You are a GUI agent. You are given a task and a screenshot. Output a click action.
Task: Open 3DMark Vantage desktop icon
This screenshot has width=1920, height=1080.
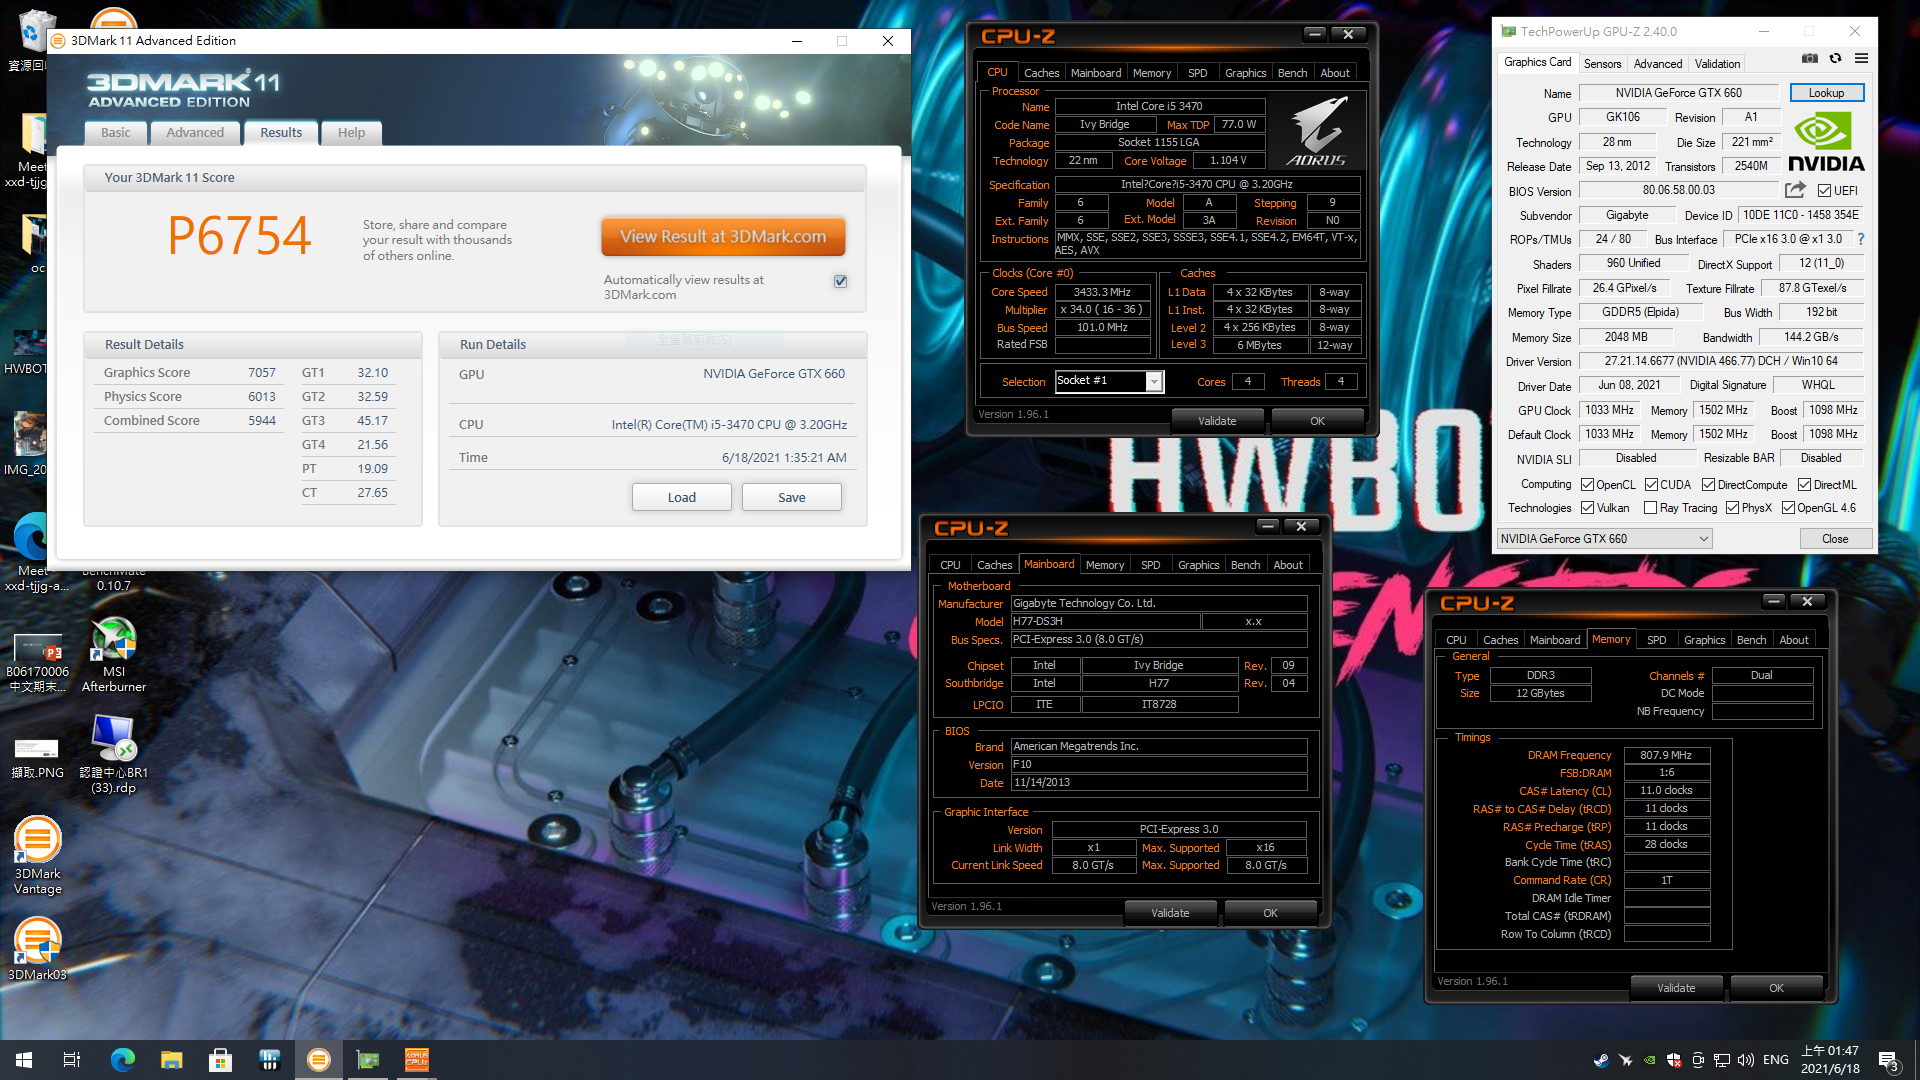[x=38, y=855]
